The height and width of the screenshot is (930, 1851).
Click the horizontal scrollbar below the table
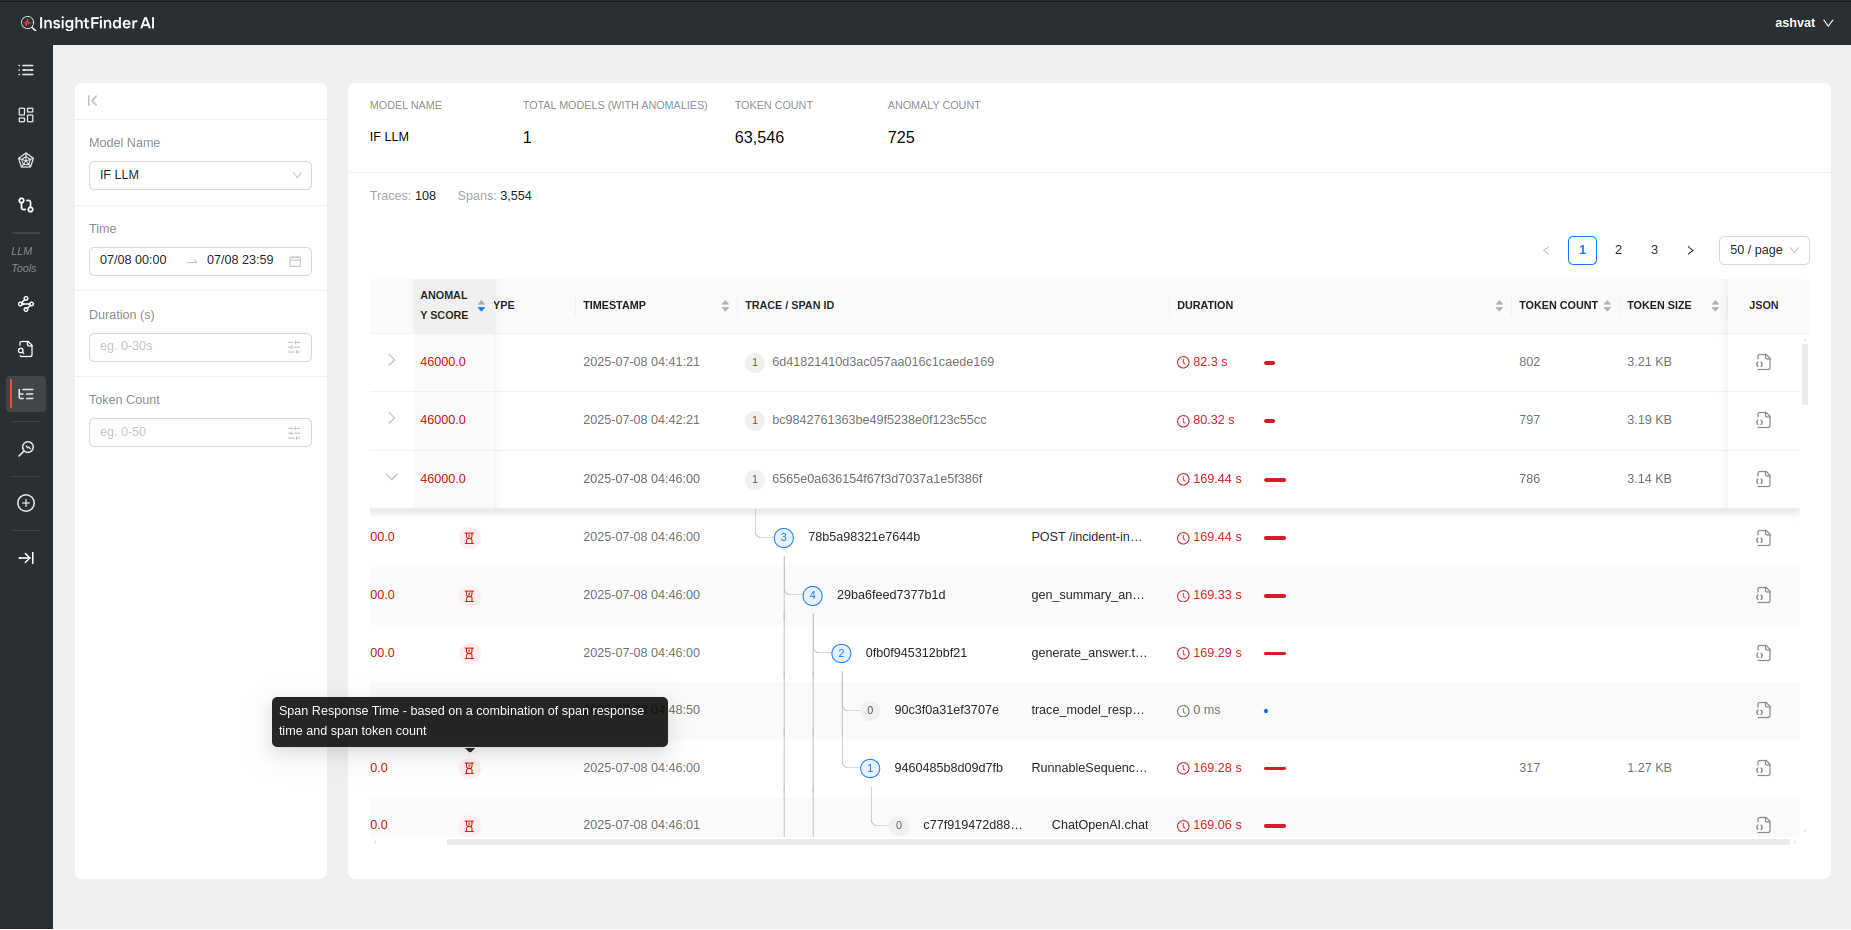pyautogui.click(x=1117, y=842)
